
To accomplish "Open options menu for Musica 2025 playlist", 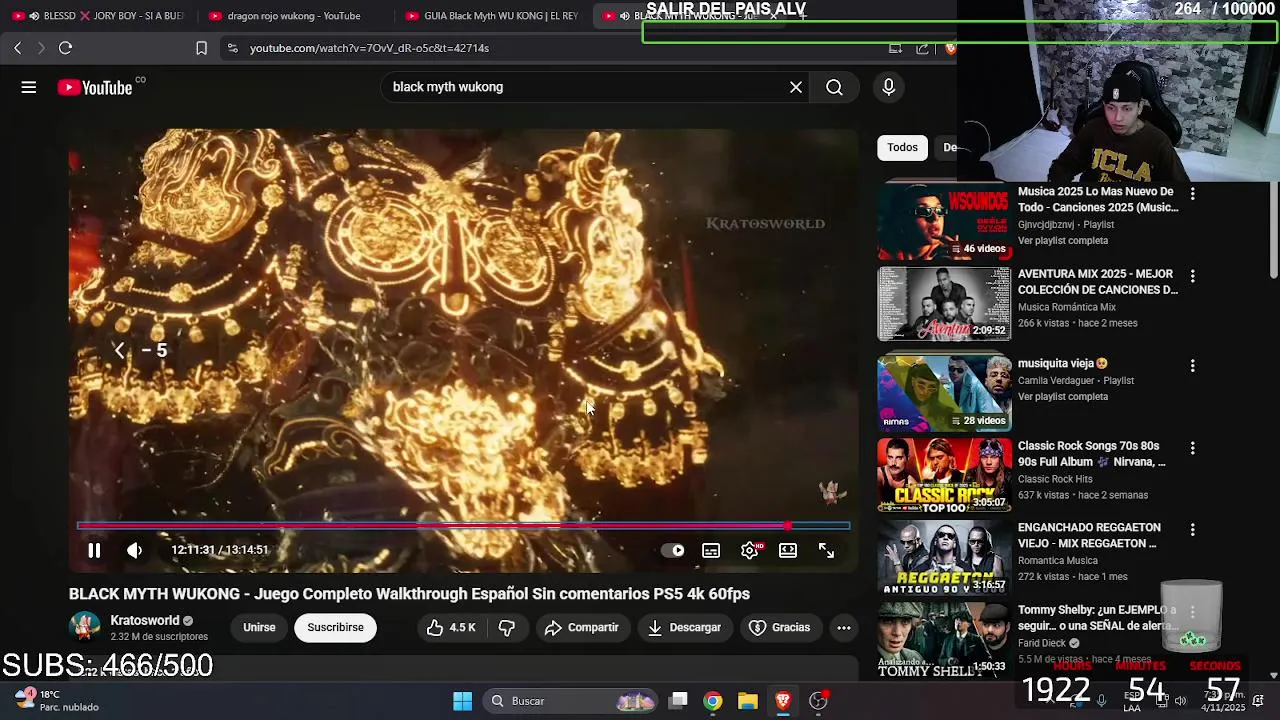I will pyautogui.click(x=1192, y=193).
